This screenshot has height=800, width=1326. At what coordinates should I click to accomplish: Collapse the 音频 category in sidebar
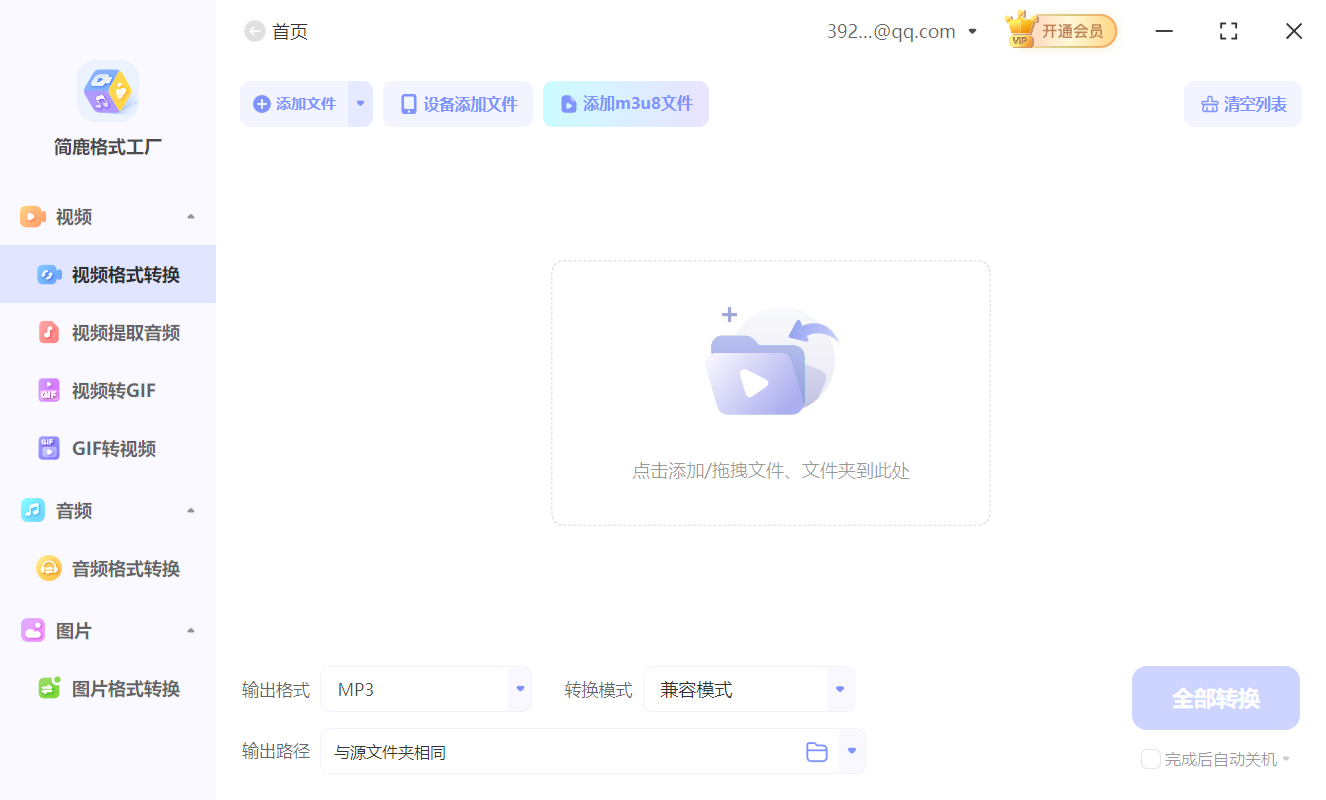pyautogui.click(x=190, y=510)
